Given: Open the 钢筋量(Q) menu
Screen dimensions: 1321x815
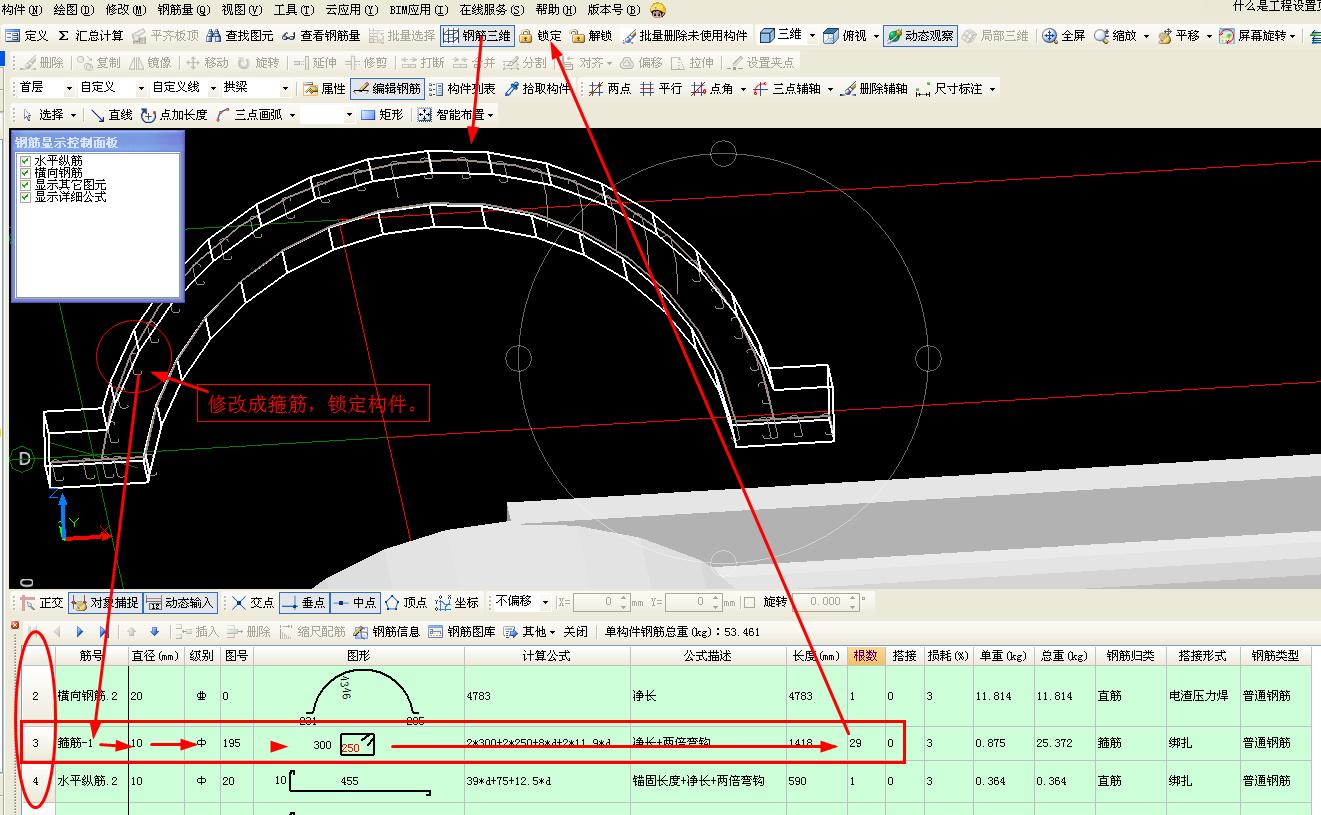Looking at the screenshot, I should tap(183, 9).
